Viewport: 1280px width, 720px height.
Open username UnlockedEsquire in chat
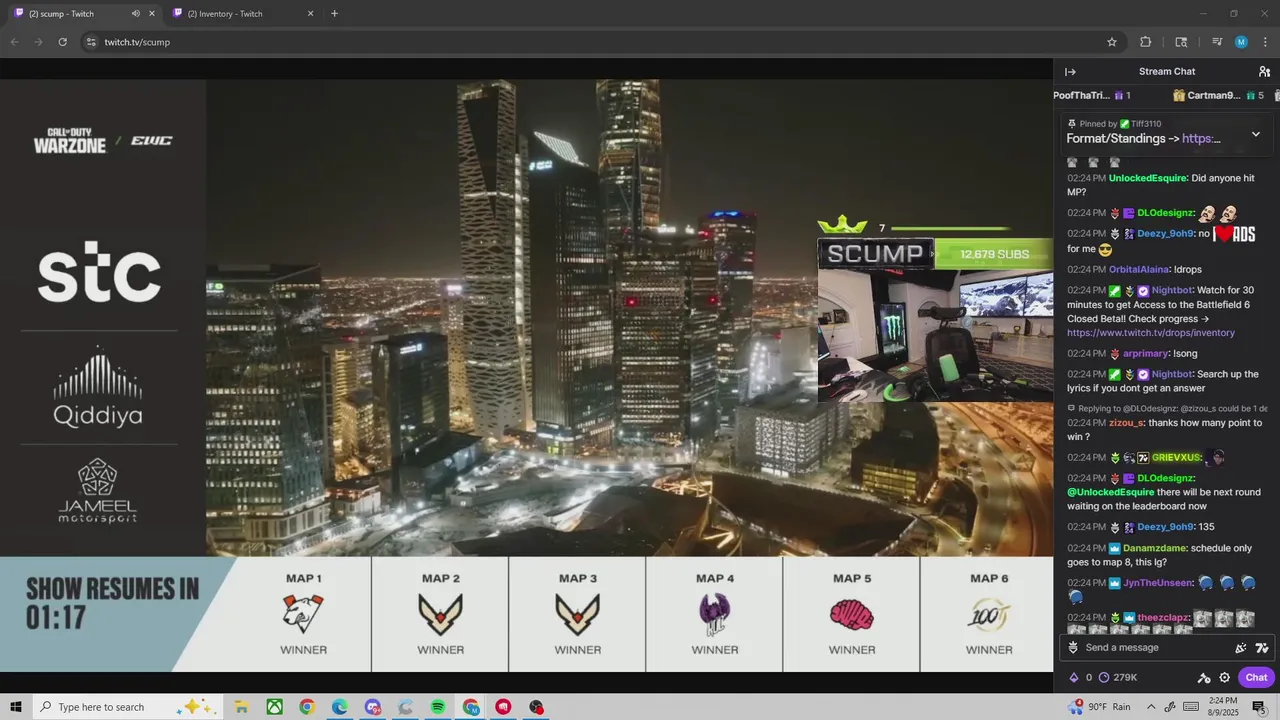tap(1148, 178)
